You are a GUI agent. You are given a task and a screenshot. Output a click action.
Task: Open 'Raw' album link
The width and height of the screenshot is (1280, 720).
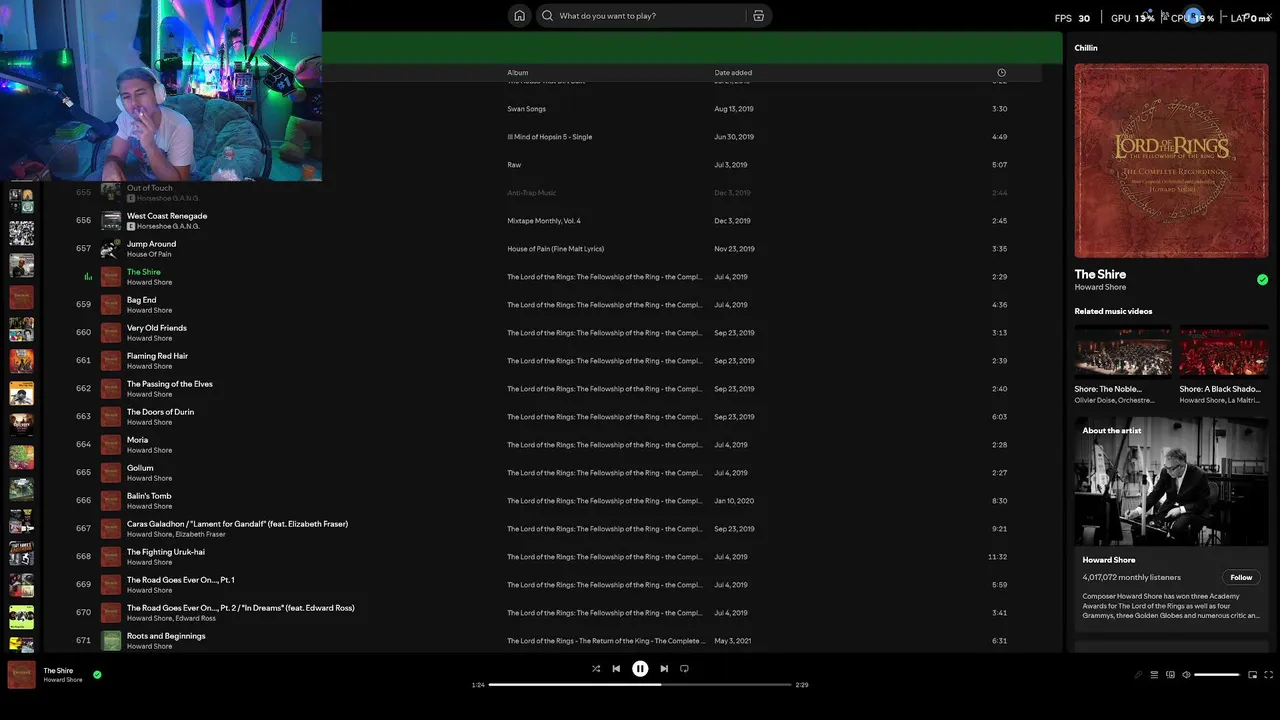point(514,165)
